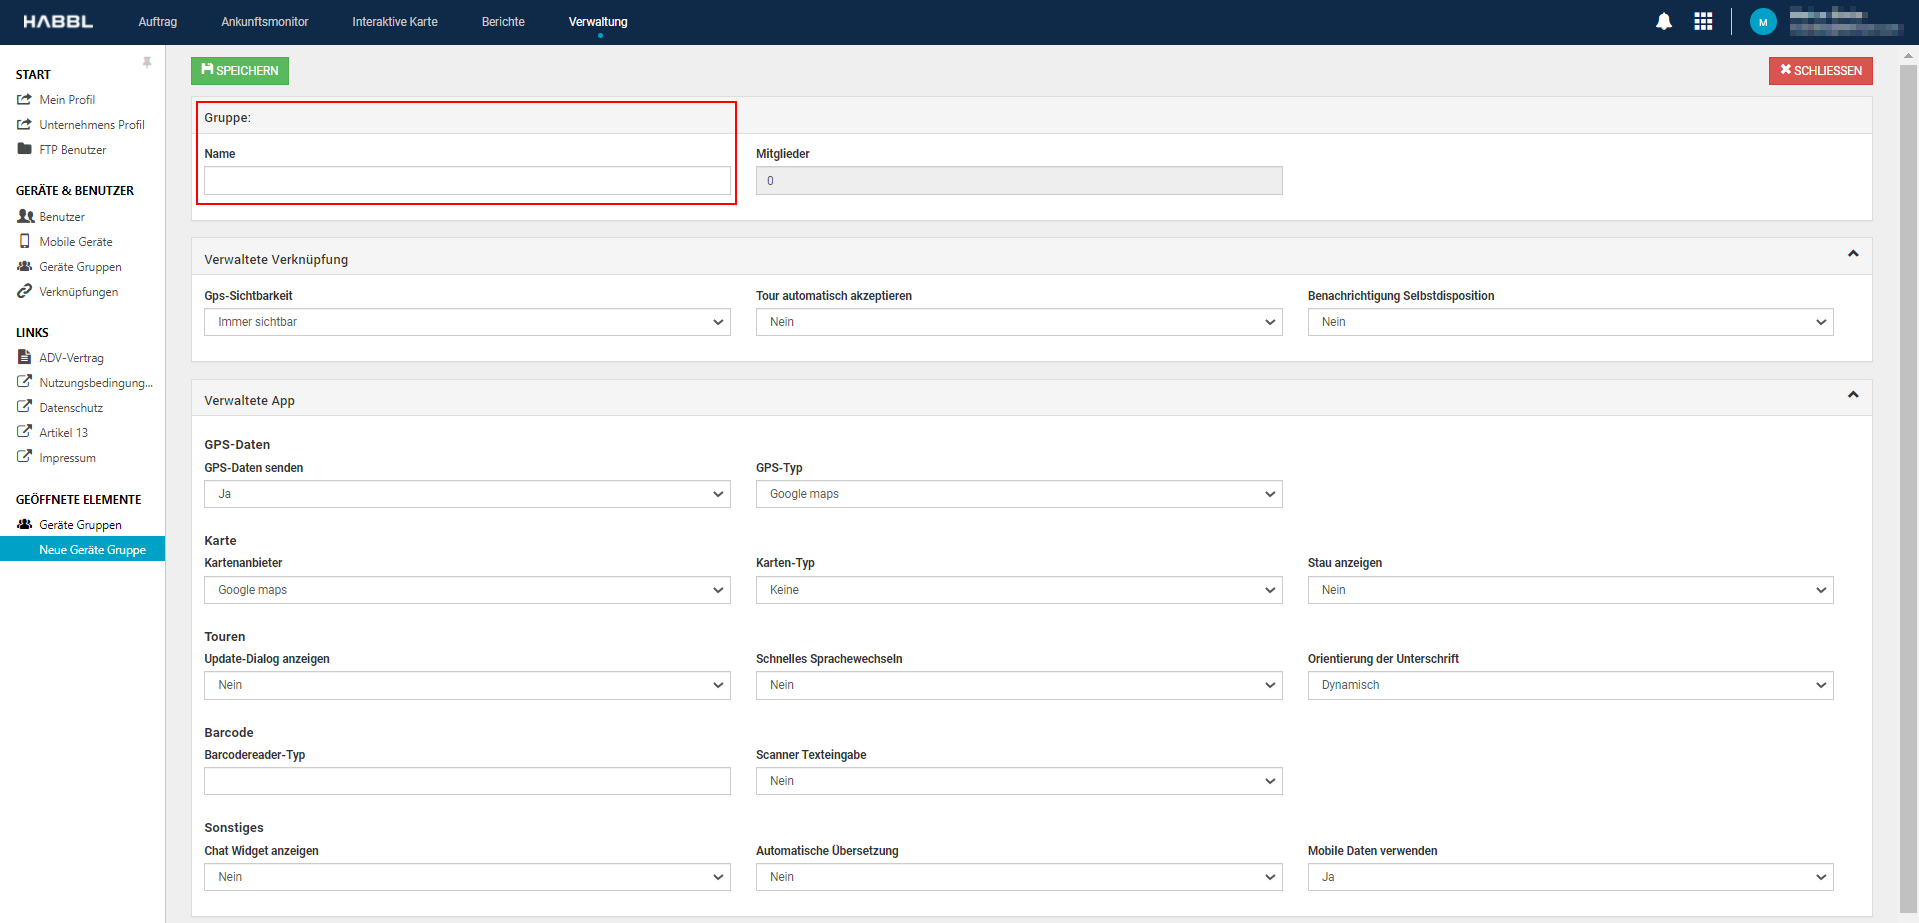This screenshot has height=923, width=1919.
Task: Click the user avatar icon
Action: (x=1762, y=22)
